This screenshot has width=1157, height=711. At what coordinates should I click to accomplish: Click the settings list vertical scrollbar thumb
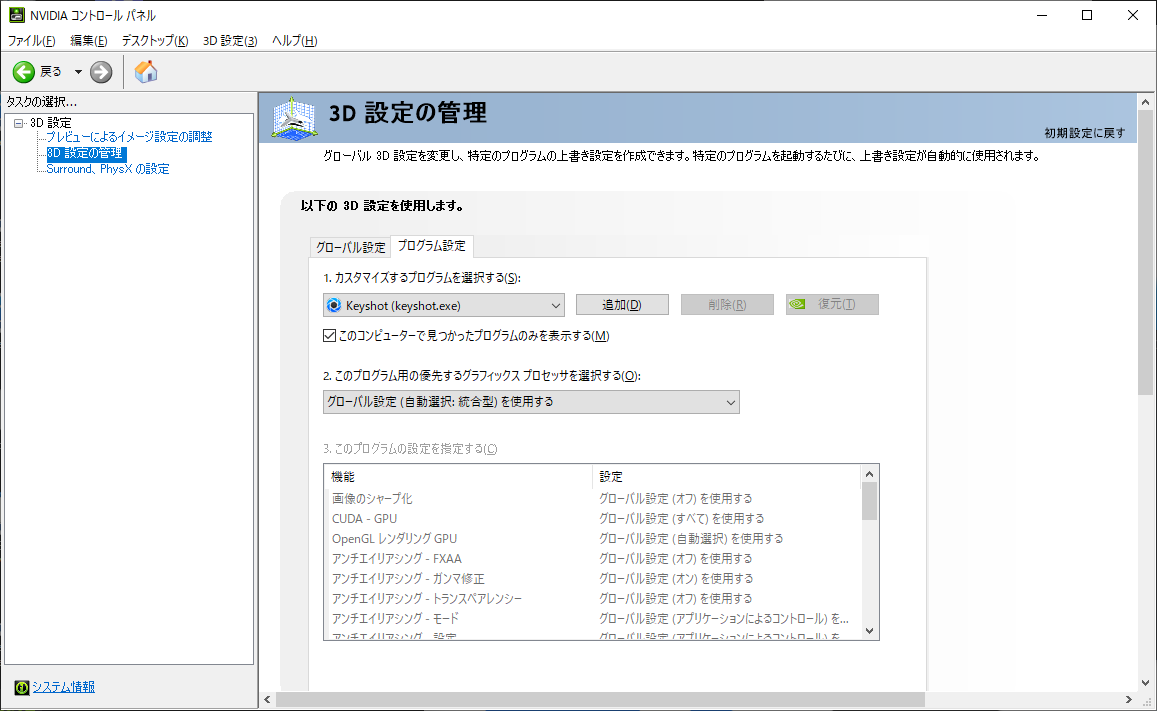[869, 502]
